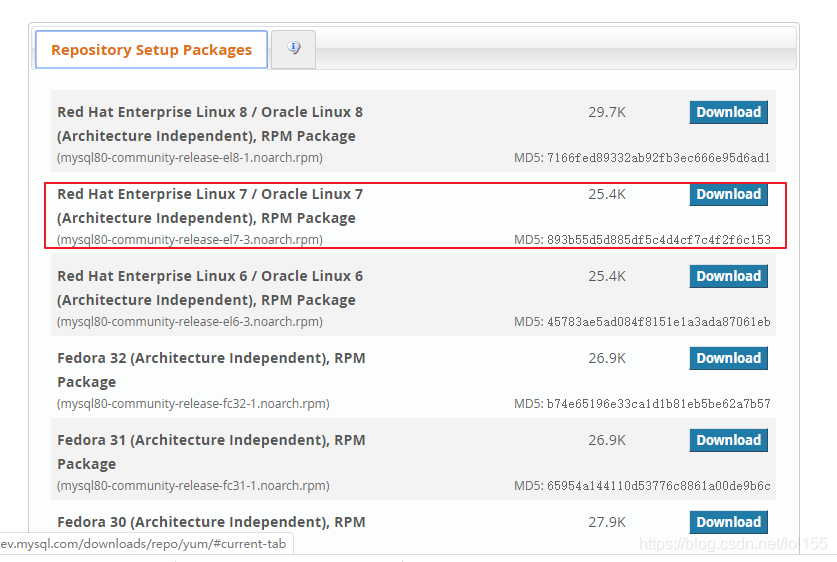Select the Fedora 30 package title

[x=211, y=522]
